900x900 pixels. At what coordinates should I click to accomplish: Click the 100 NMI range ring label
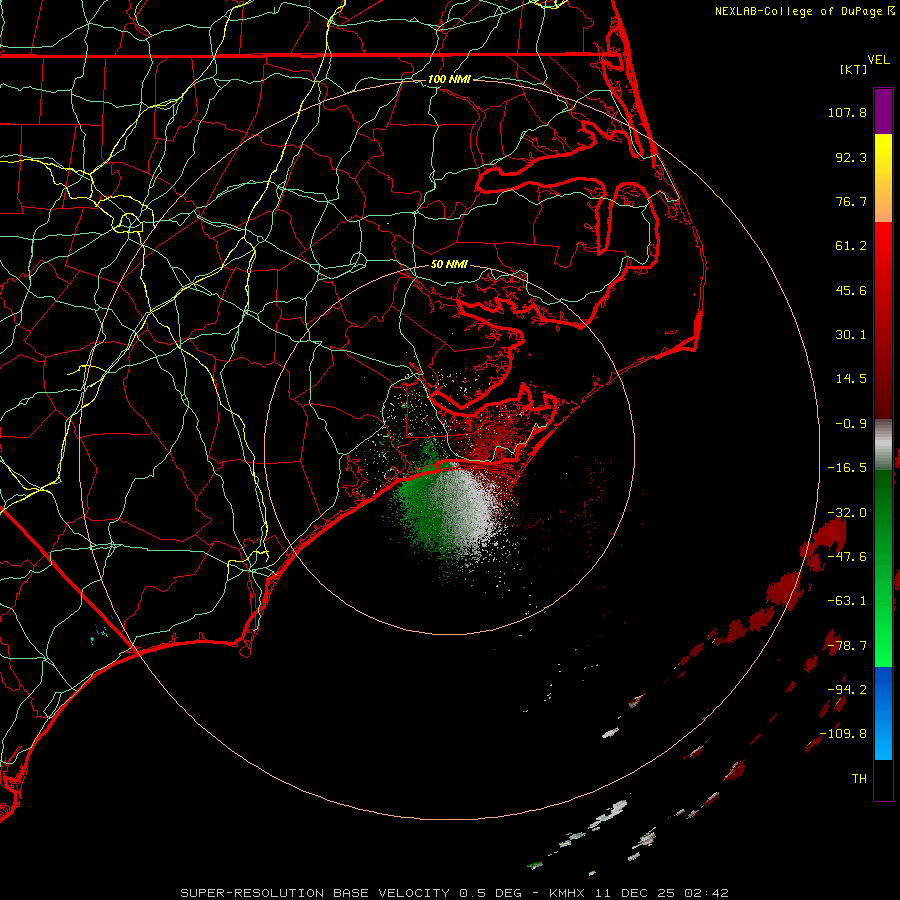pos(449,79)
